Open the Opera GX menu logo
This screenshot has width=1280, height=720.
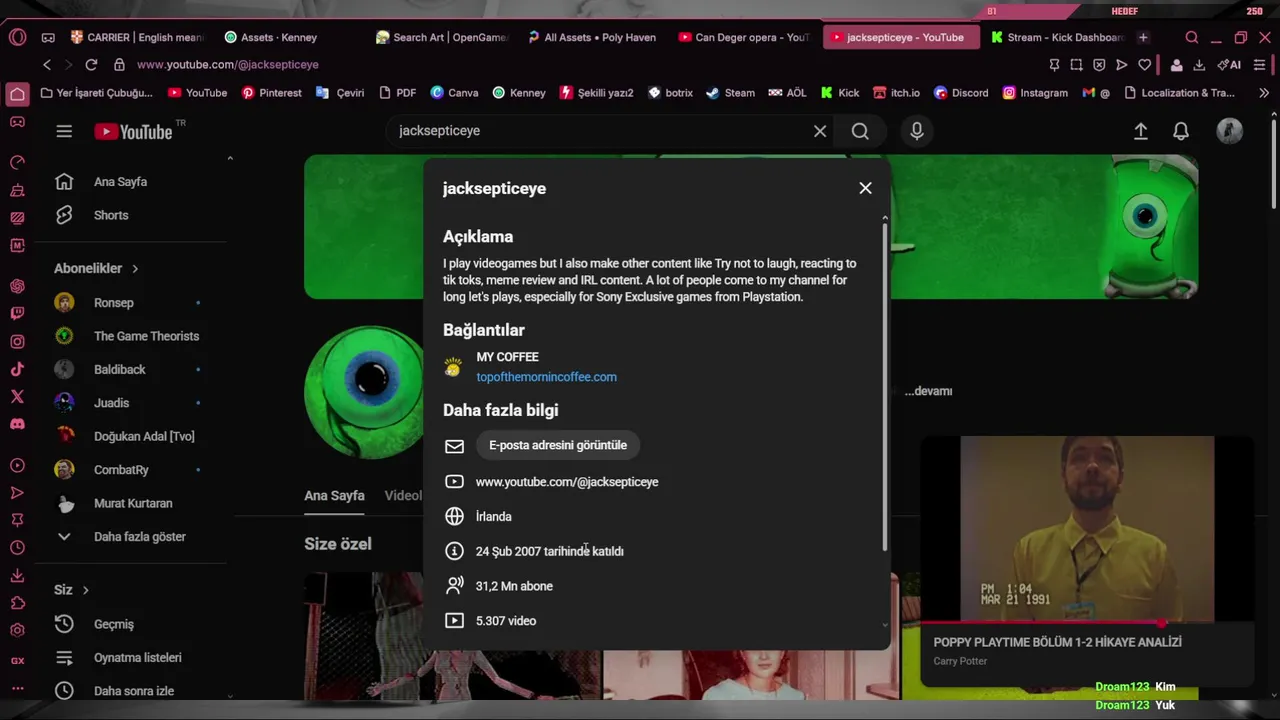(x=17, y=37)
